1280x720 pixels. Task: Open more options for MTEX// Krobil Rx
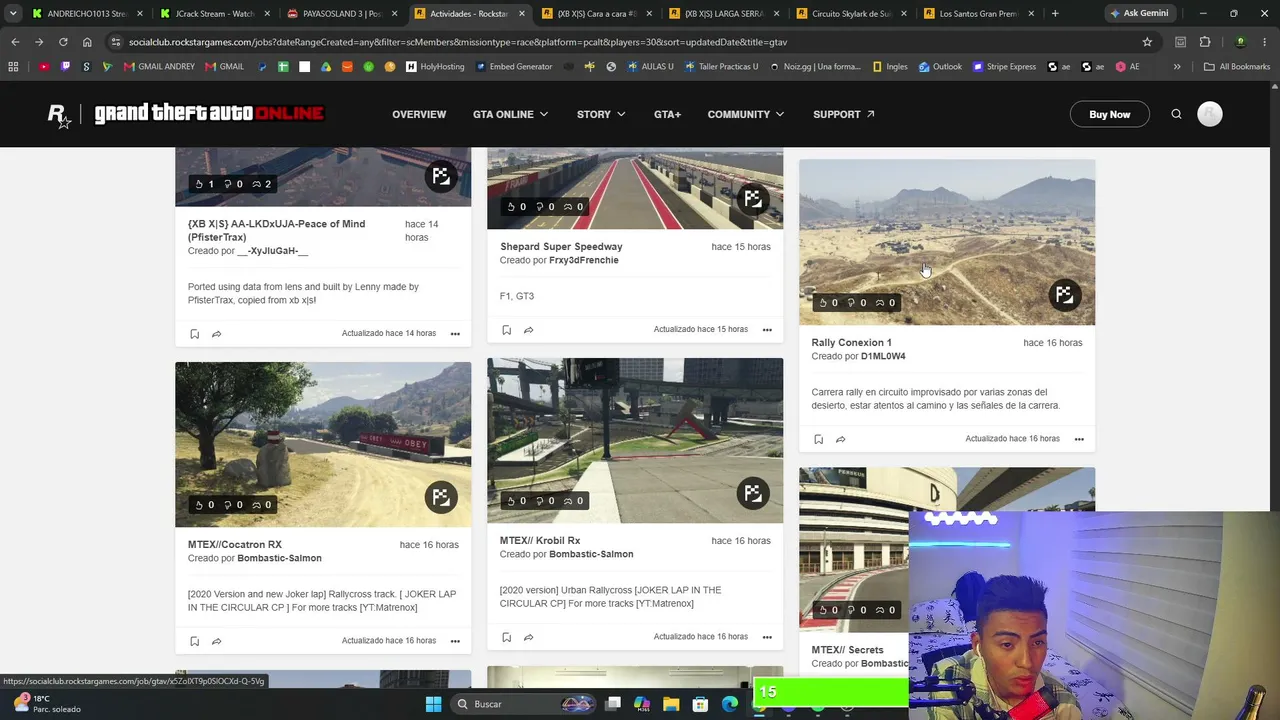767,637
